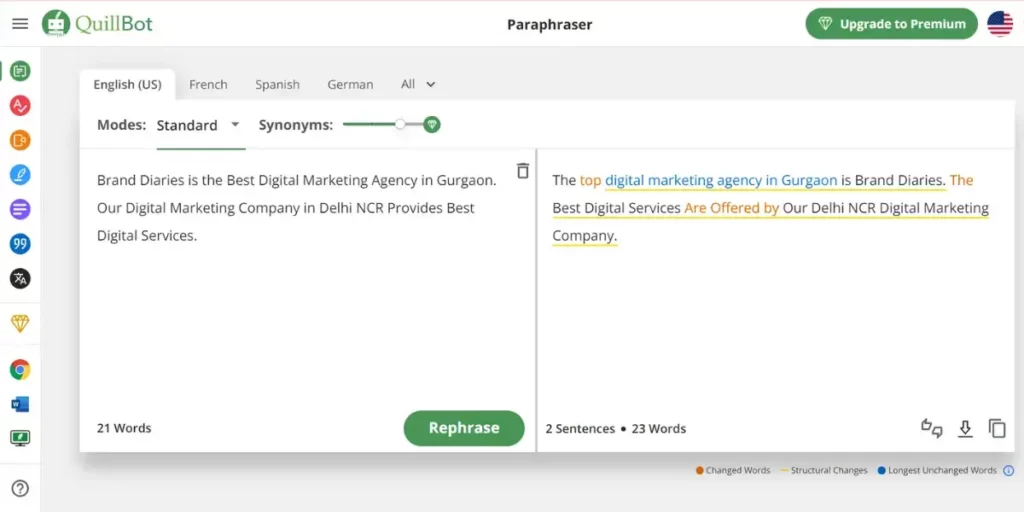The image size is (1024, 512).
Task: Open the Translator sidebar icon
Action: [x=20, y=279]
